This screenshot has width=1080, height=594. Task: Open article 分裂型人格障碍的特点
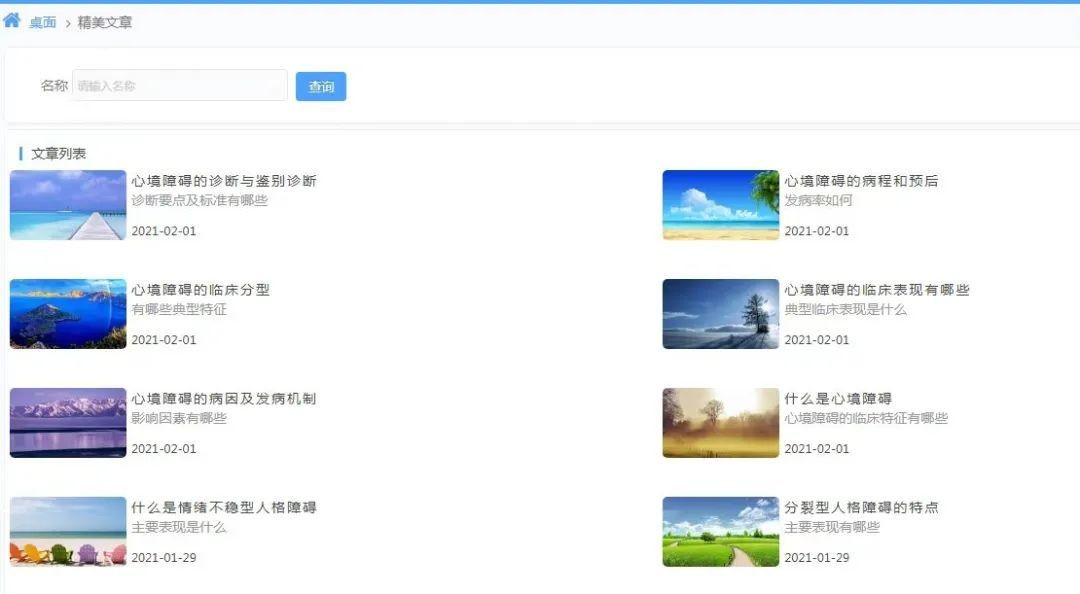861,508
